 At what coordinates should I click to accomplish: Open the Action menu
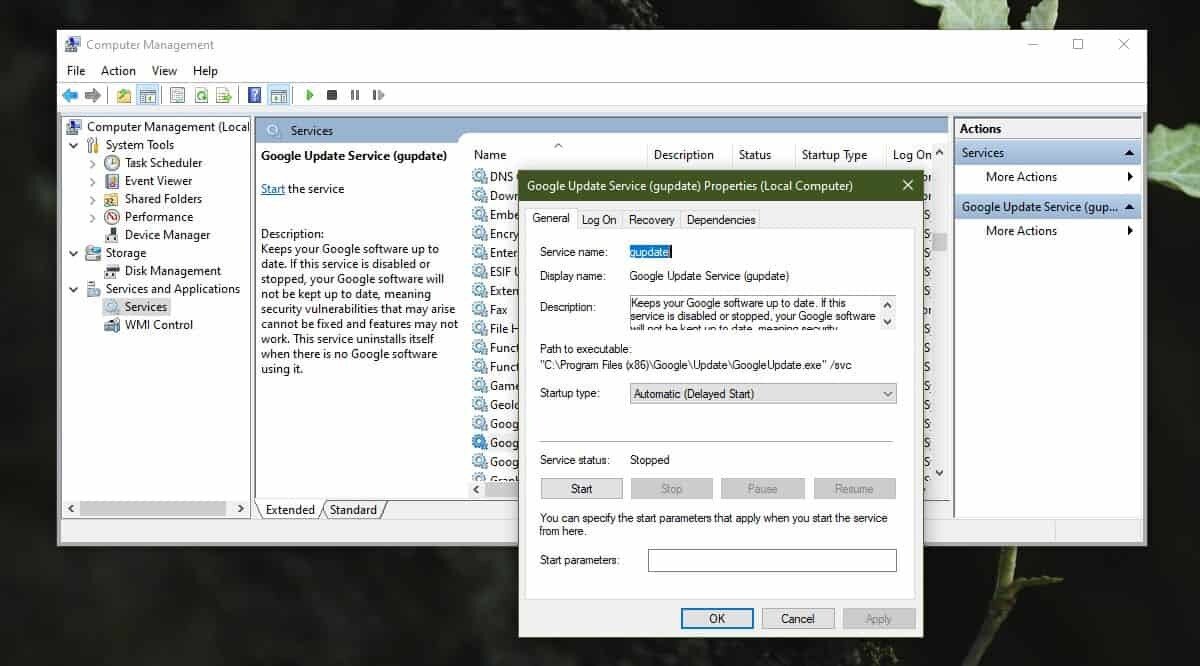pyautogui.click(x=118, y=70)
